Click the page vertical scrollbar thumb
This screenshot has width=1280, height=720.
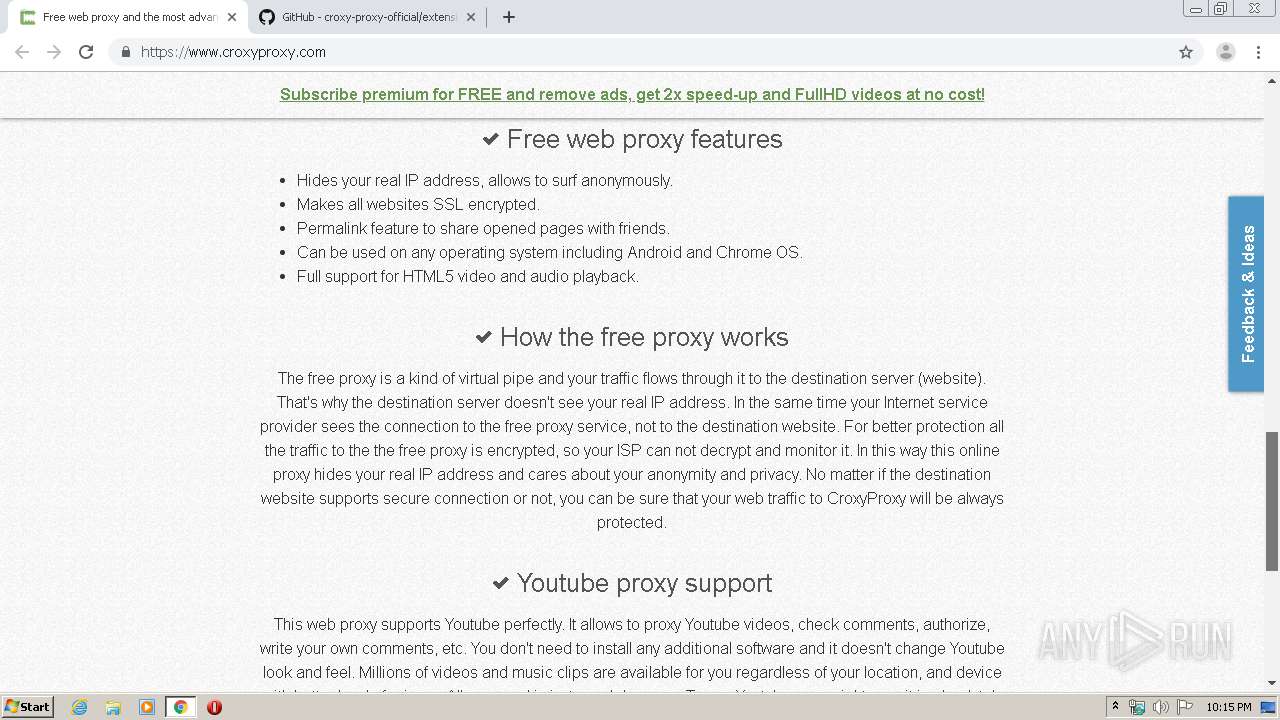(x=1272, y=501)
